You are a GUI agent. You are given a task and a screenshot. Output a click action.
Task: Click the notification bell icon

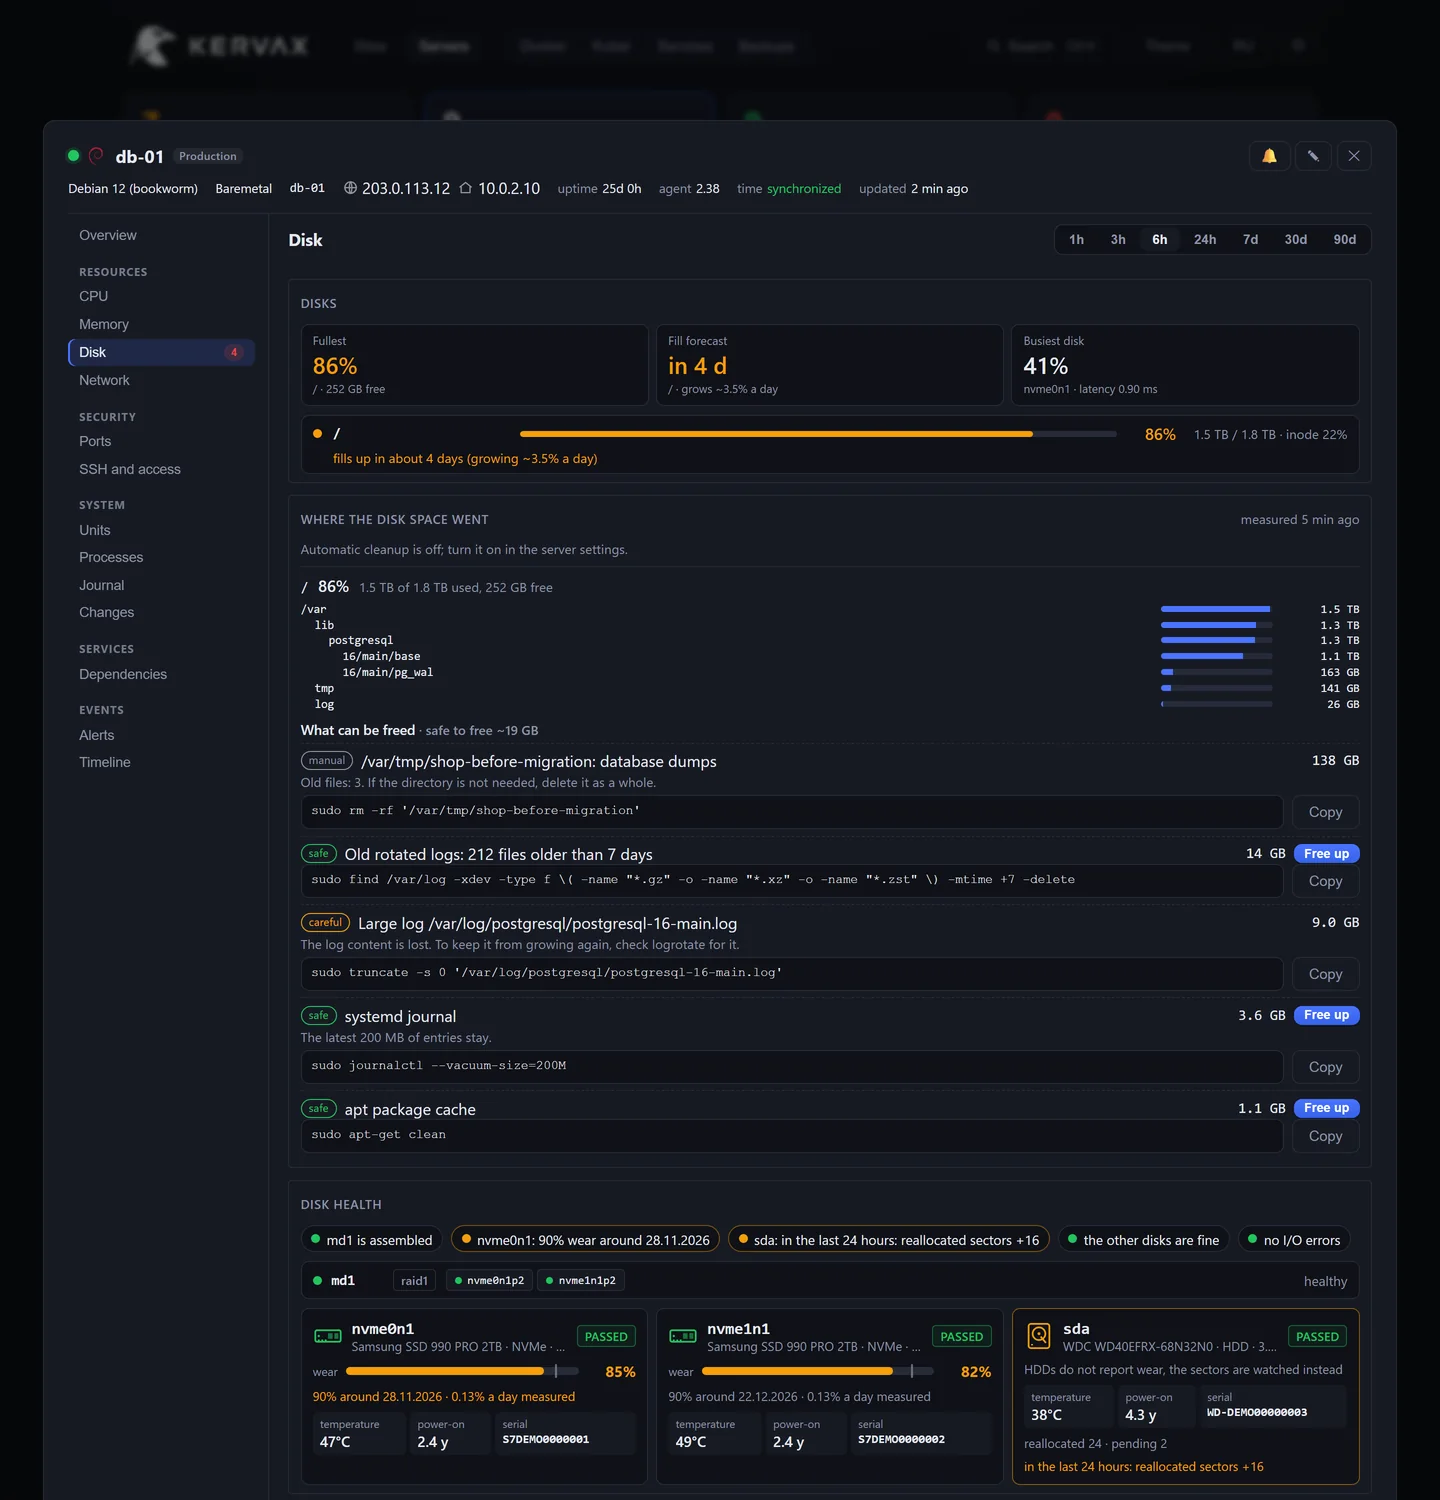click(x=1269, y=156)
